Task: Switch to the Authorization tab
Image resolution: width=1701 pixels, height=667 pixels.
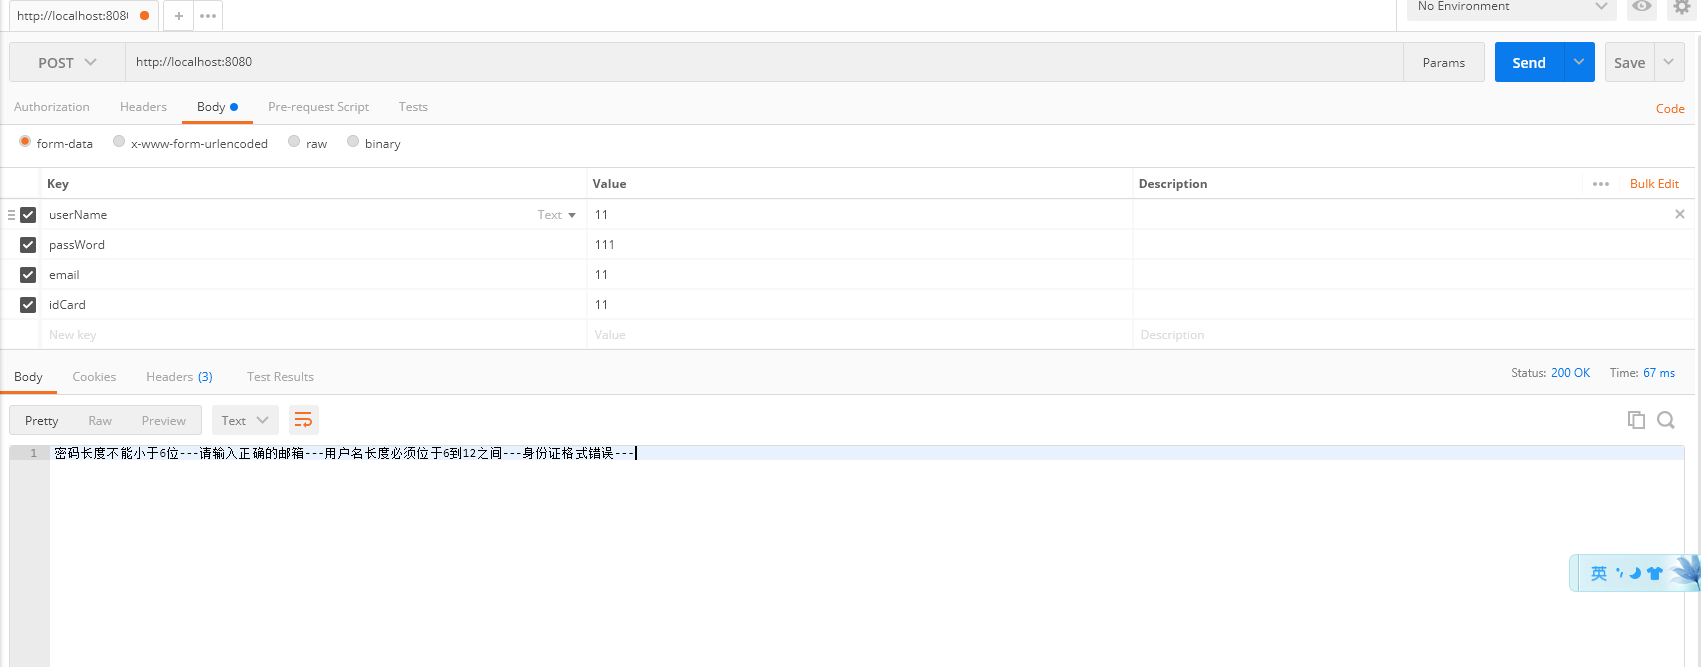Action: [52, 107]
